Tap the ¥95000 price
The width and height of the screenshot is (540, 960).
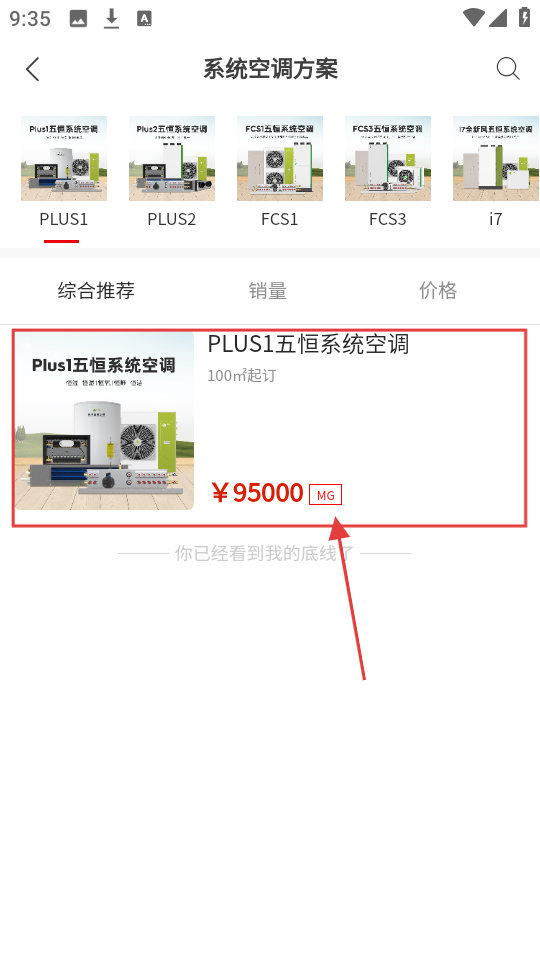pos(257,493)
